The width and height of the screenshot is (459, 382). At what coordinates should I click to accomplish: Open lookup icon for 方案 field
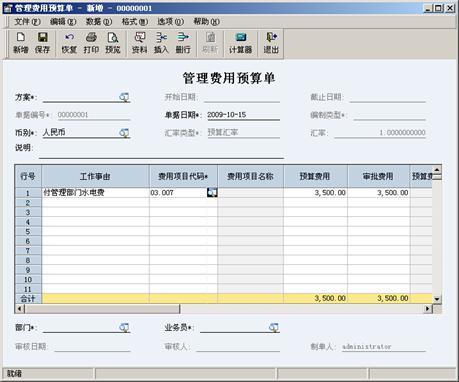point(124,97)
